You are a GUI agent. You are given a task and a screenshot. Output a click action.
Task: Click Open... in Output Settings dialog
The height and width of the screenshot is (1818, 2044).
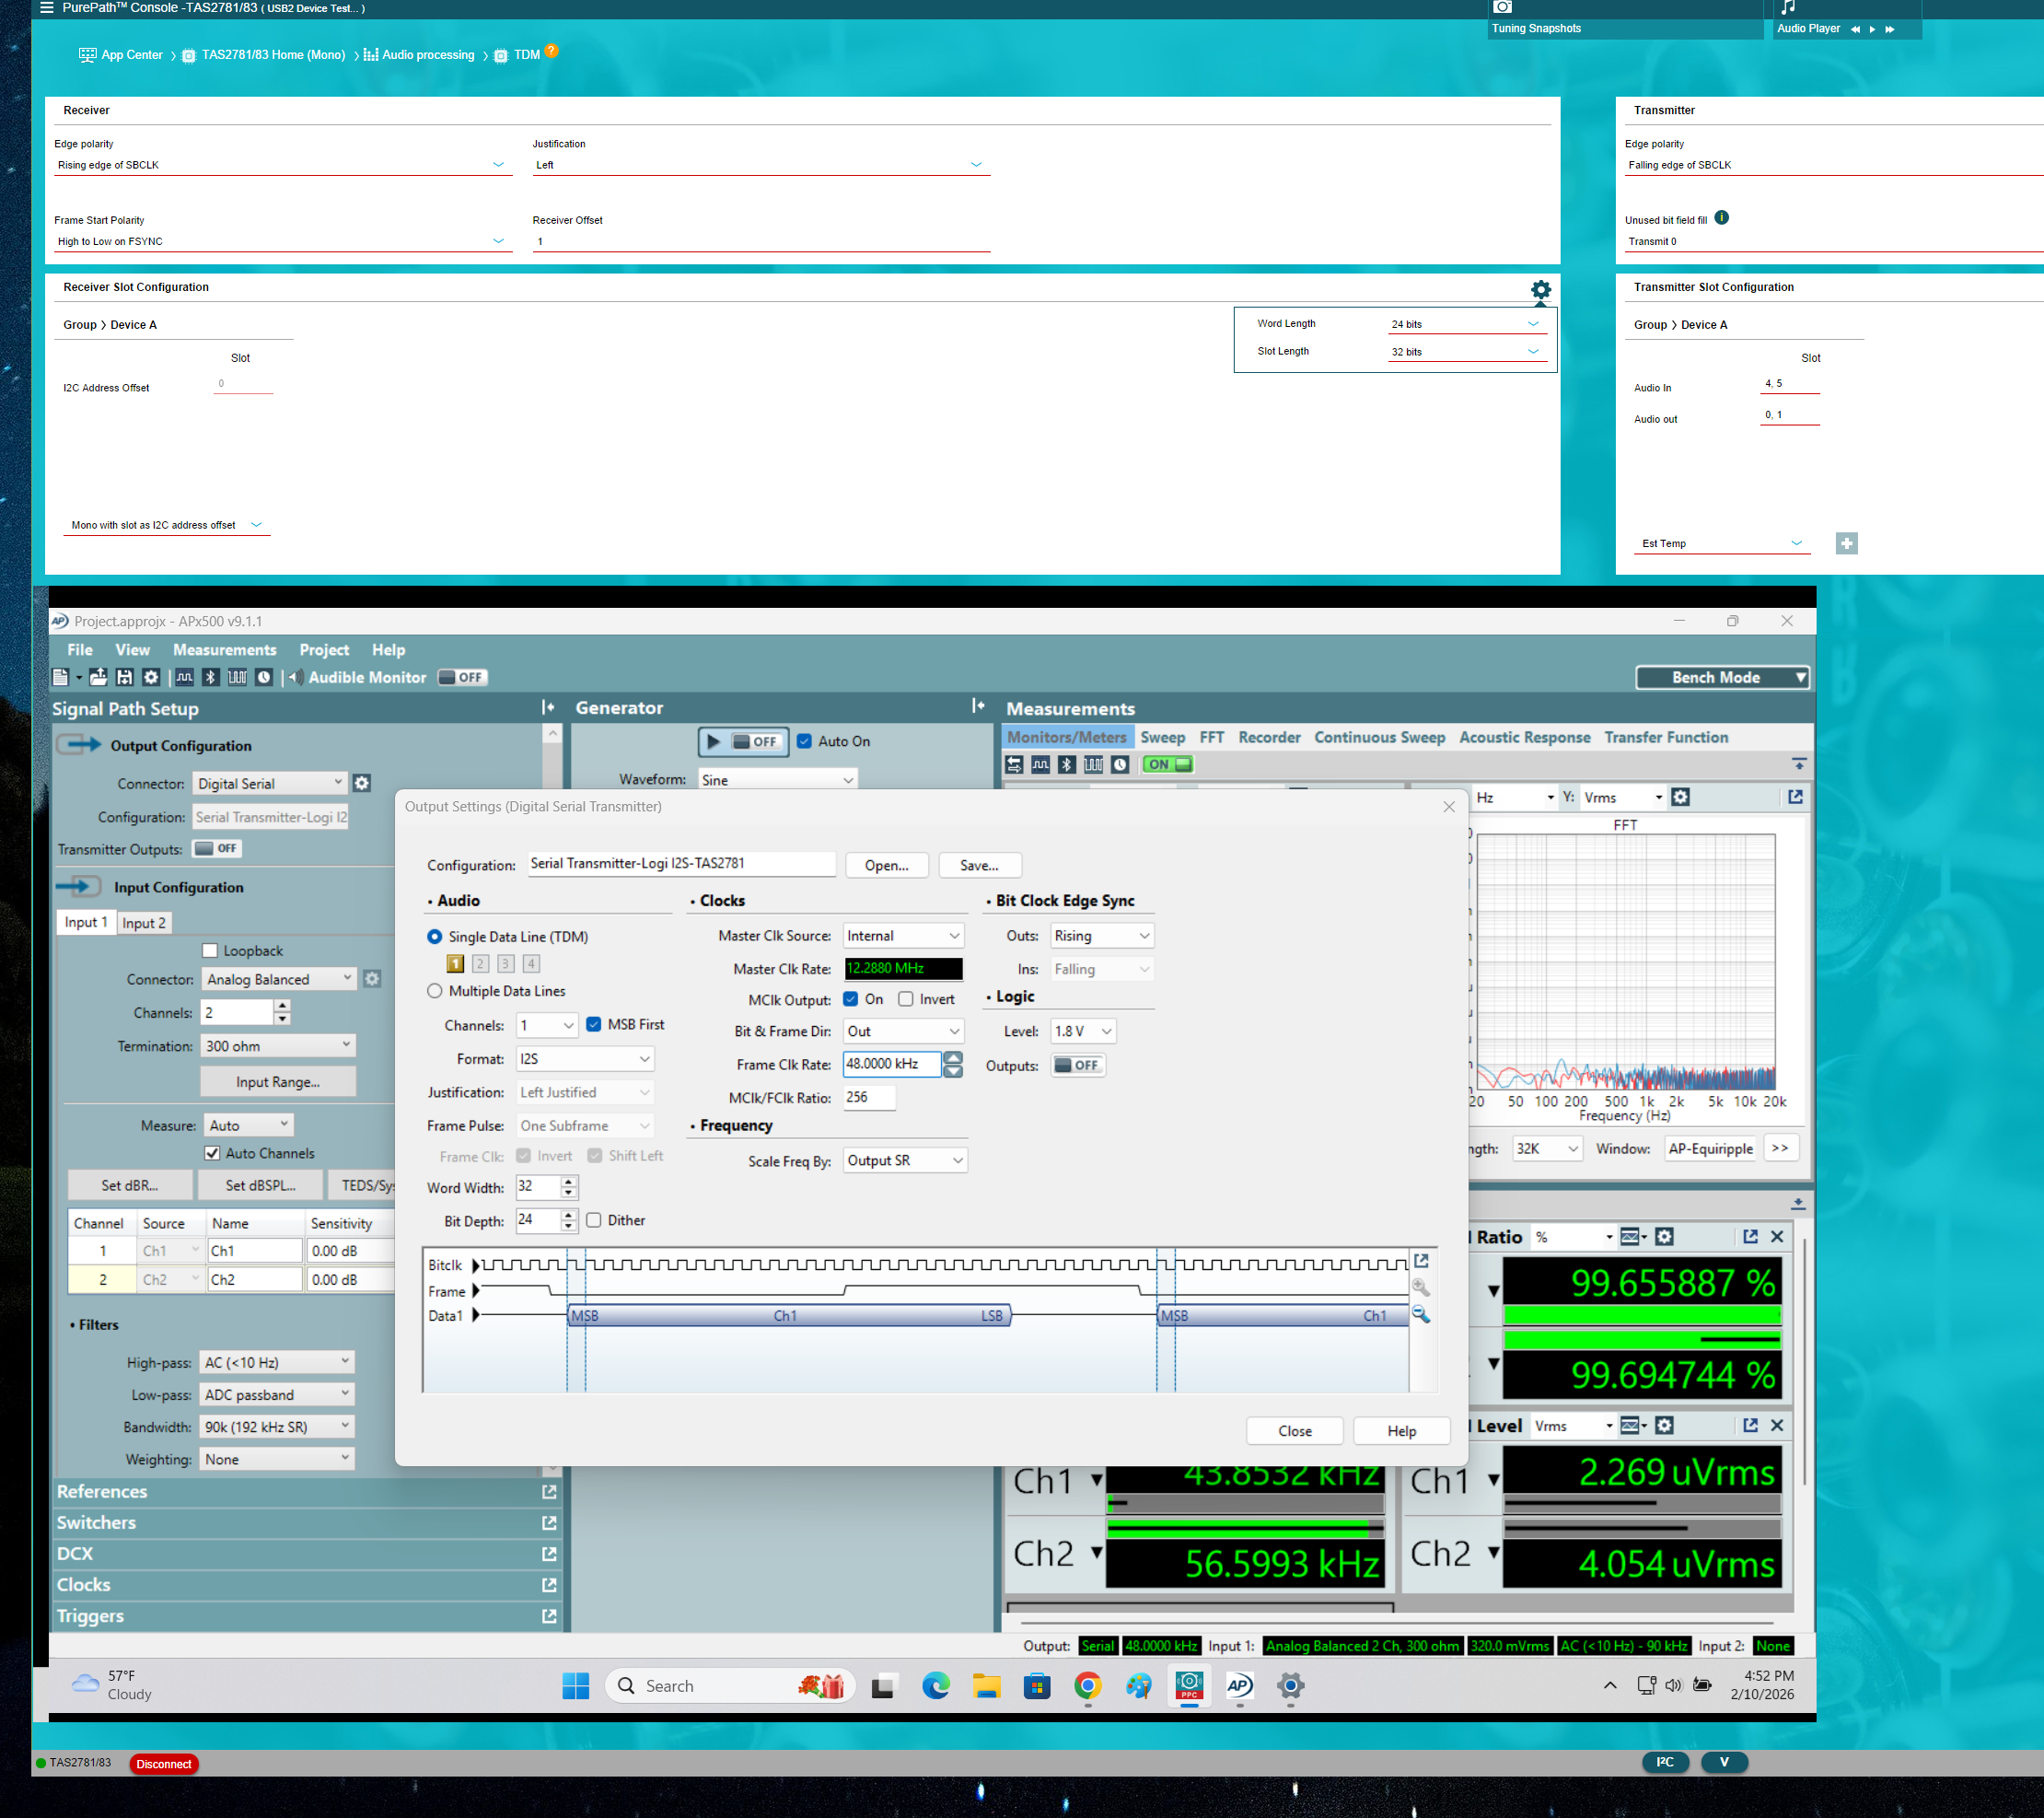(x=887, y=865)
